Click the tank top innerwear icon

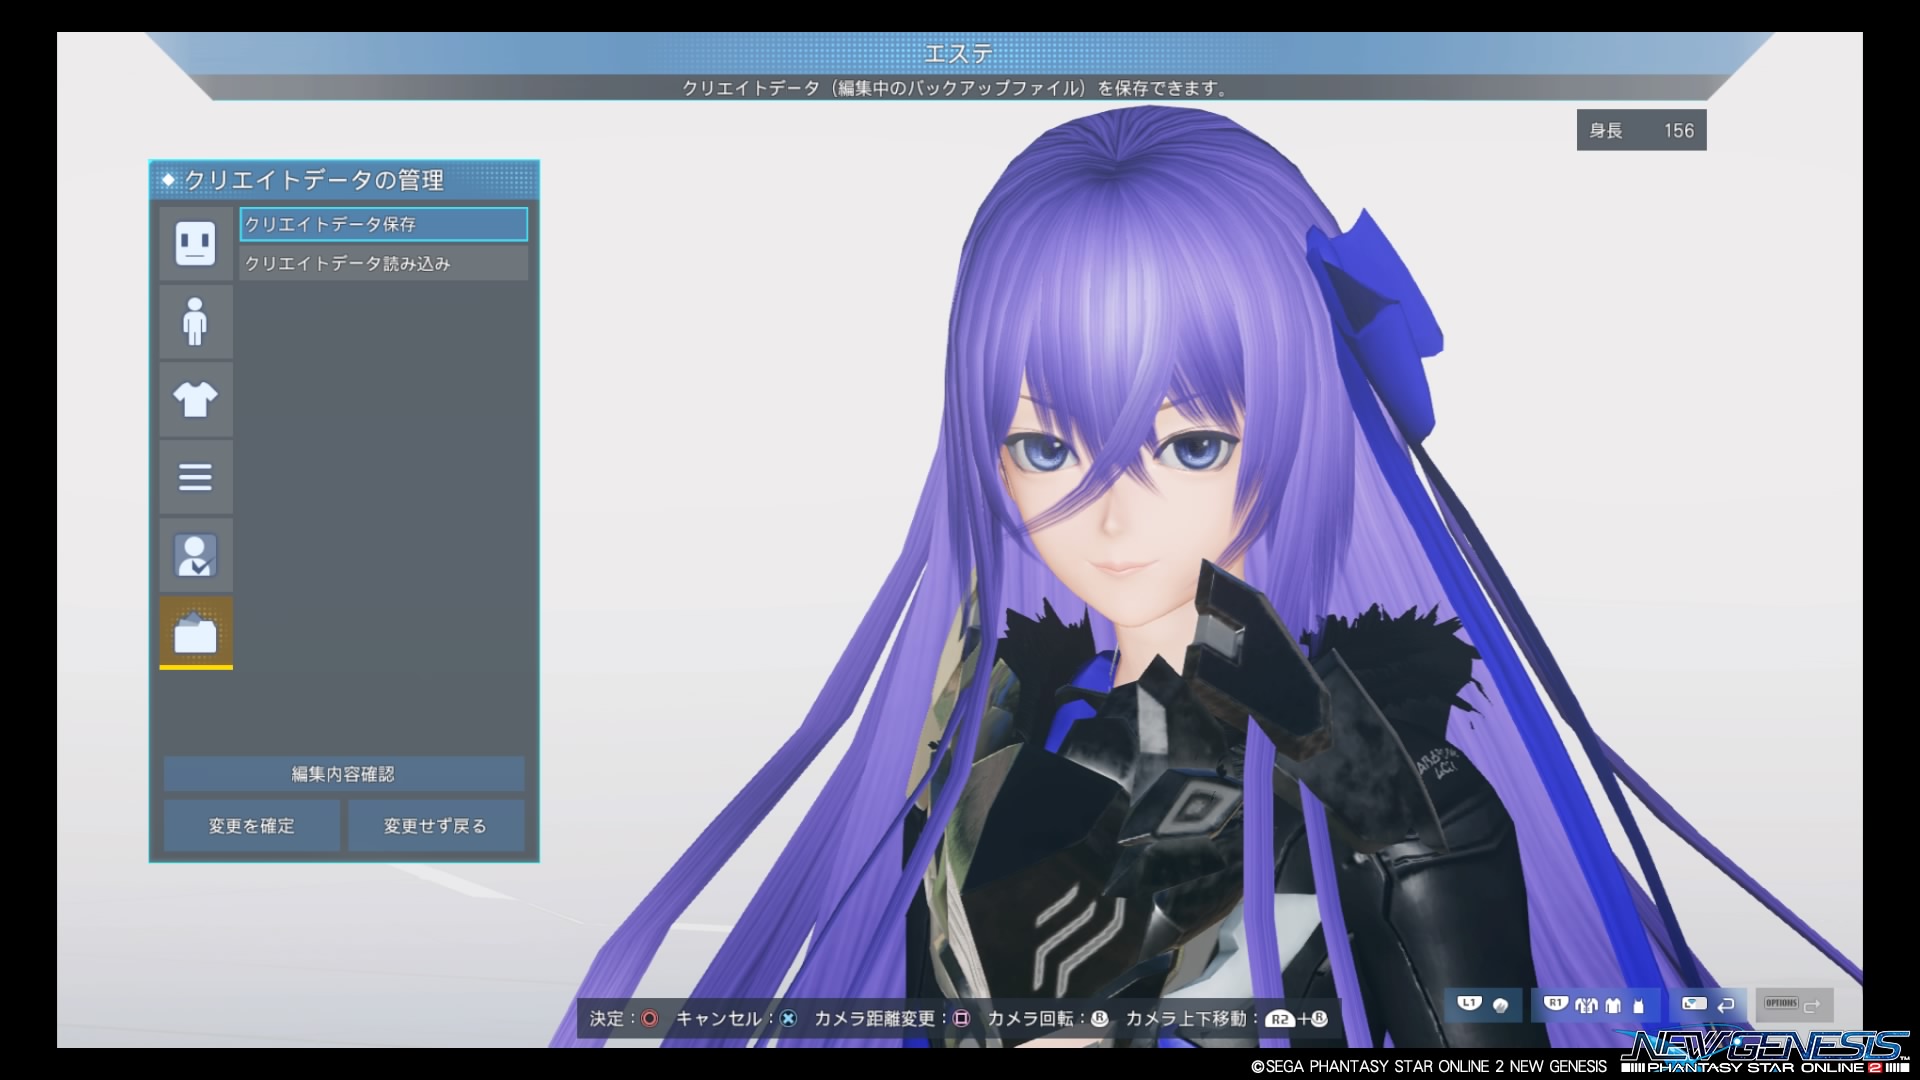1639,1006
